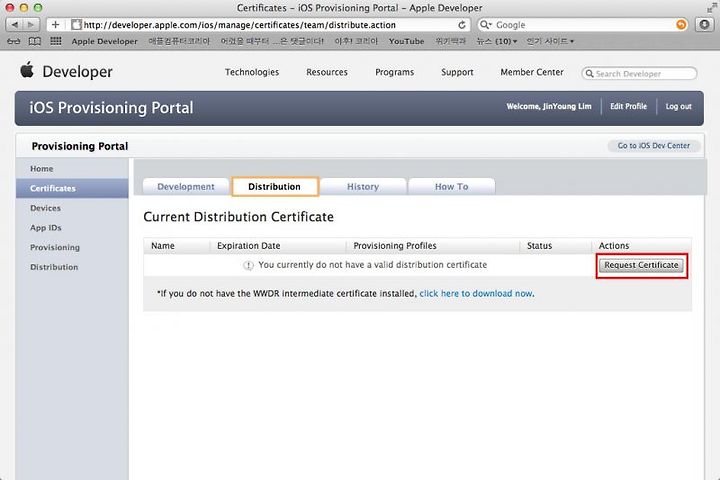This screenshot has height=480, width=720.
Task: Open the Support menu
Action: (457, 72)
